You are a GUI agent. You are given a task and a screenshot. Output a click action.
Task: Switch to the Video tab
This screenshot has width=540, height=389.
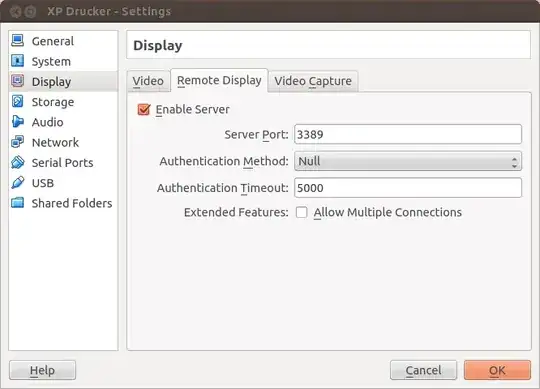148,81
